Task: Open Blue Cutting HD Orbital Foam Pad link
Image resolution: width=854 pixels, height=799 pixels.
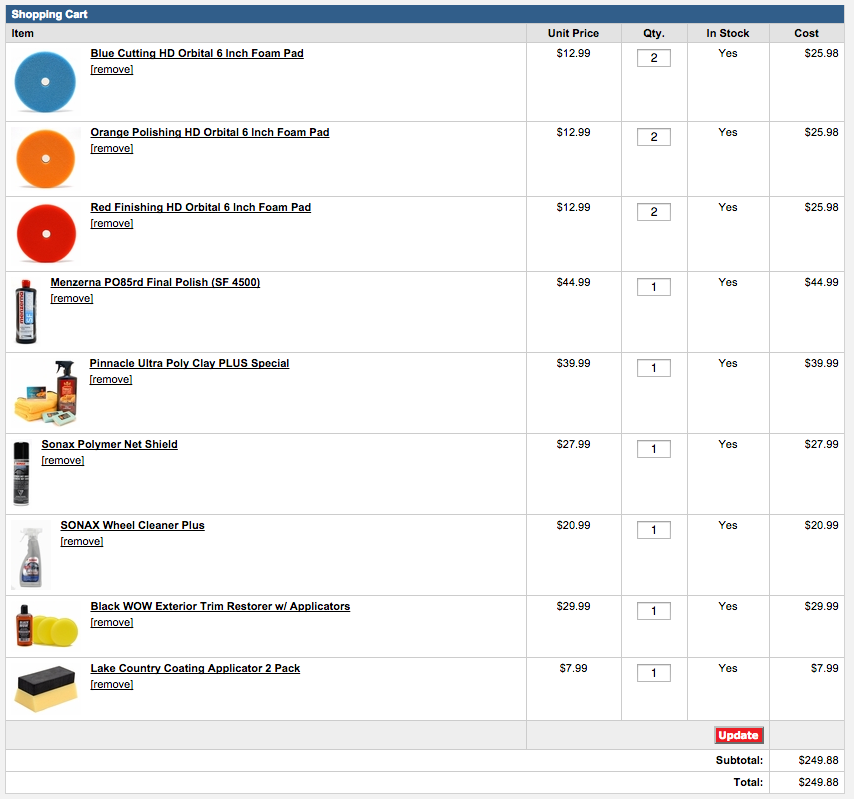Action: pos(197,53)
